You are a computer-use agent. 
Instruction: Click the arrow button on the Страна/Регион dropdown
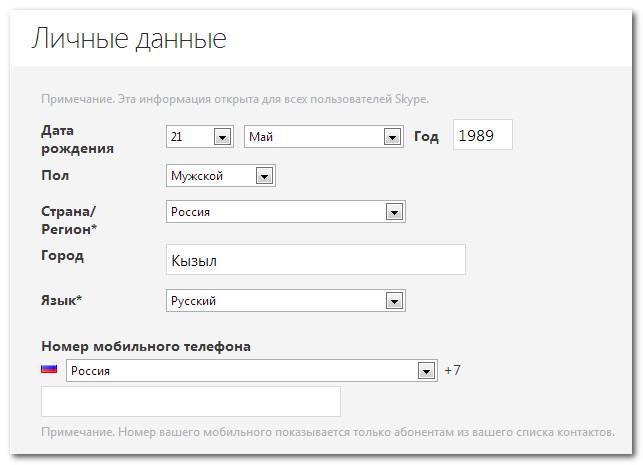(394, 212)
